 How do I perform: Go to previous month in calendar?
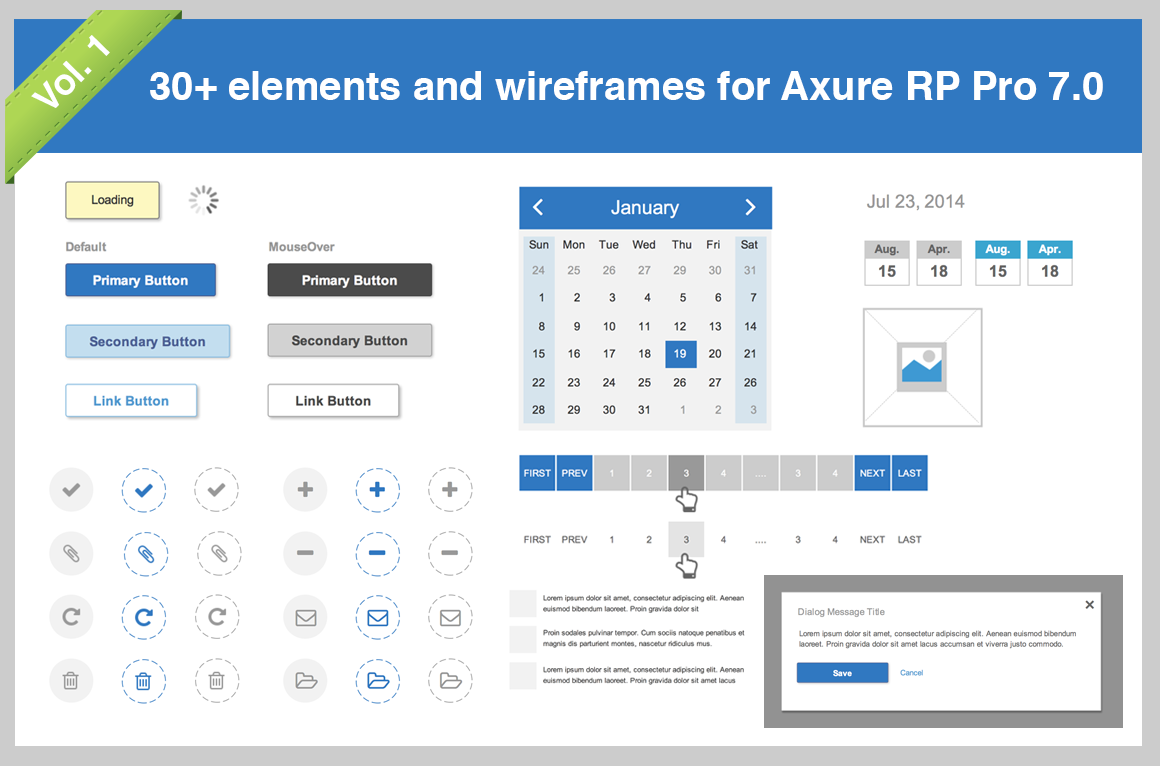pos(538,208)
